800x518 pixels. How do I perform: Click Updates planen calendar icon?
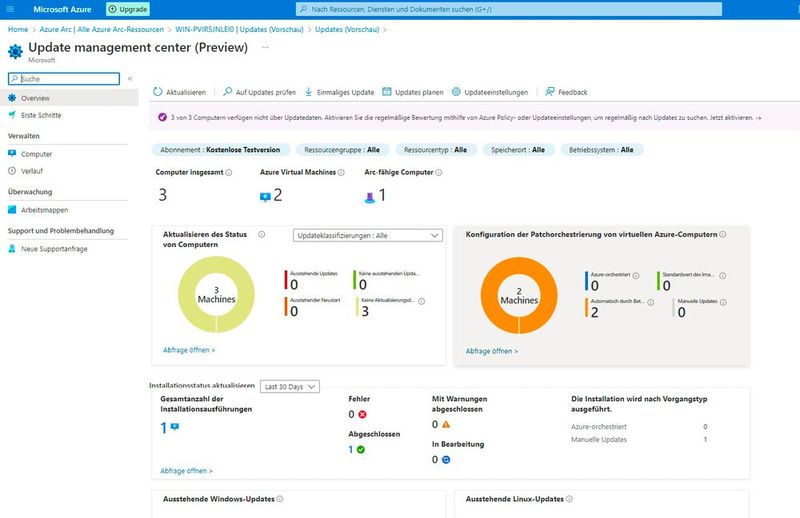(387, 92)
